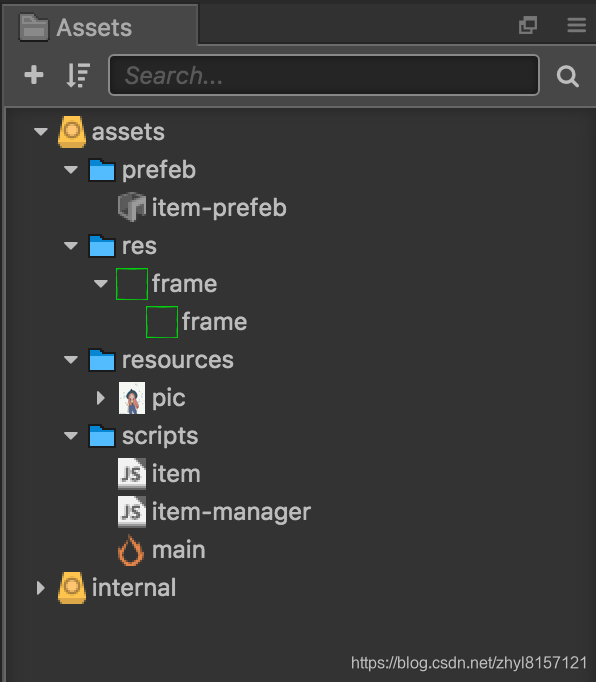Expand the internal database arrow
The width and height of the screenshot is (596, 682).
tap(40, 588)
